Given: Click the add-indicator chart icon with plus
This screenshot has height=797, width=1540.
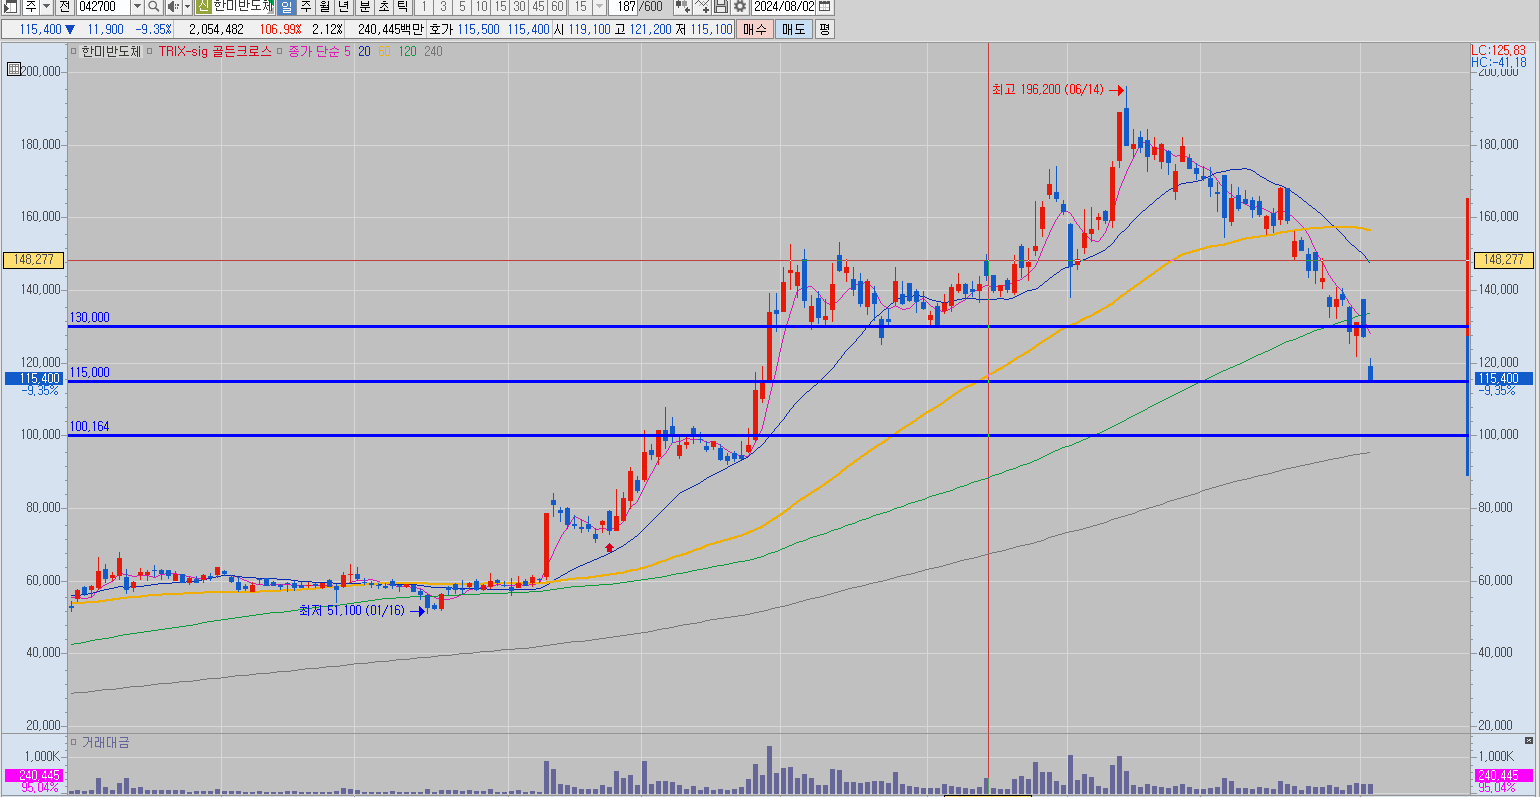Looking at the screenshot, I should pyautogui.click(x=703, y=7).
